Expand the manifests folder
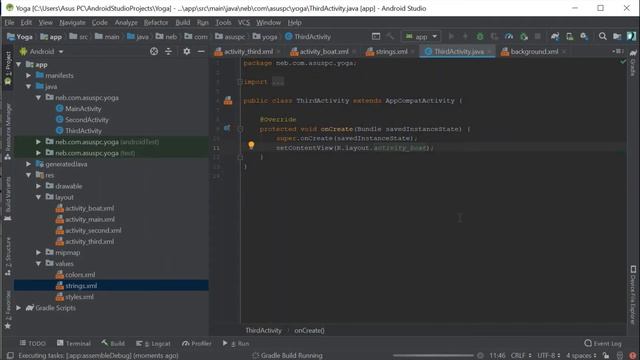The width and height of the screenshot is (640, 360). 29,76
